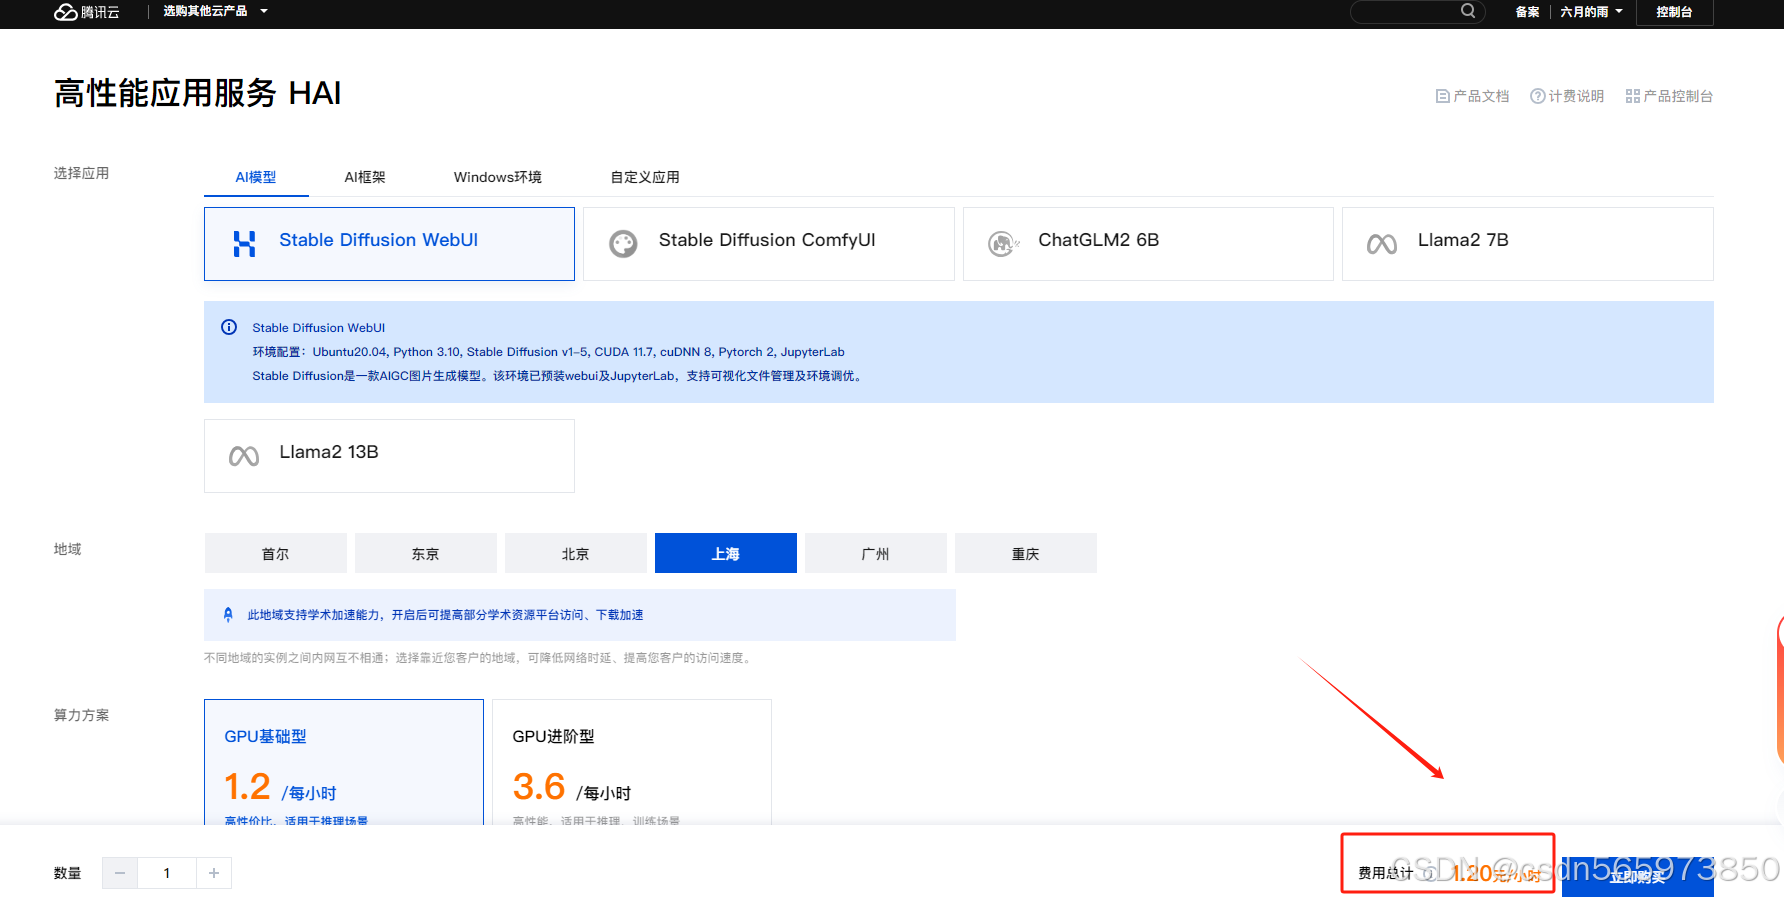This screenshot has height=899, width=1784.
Task: Select the Llama2 13B card
Action: click(389, 456)
